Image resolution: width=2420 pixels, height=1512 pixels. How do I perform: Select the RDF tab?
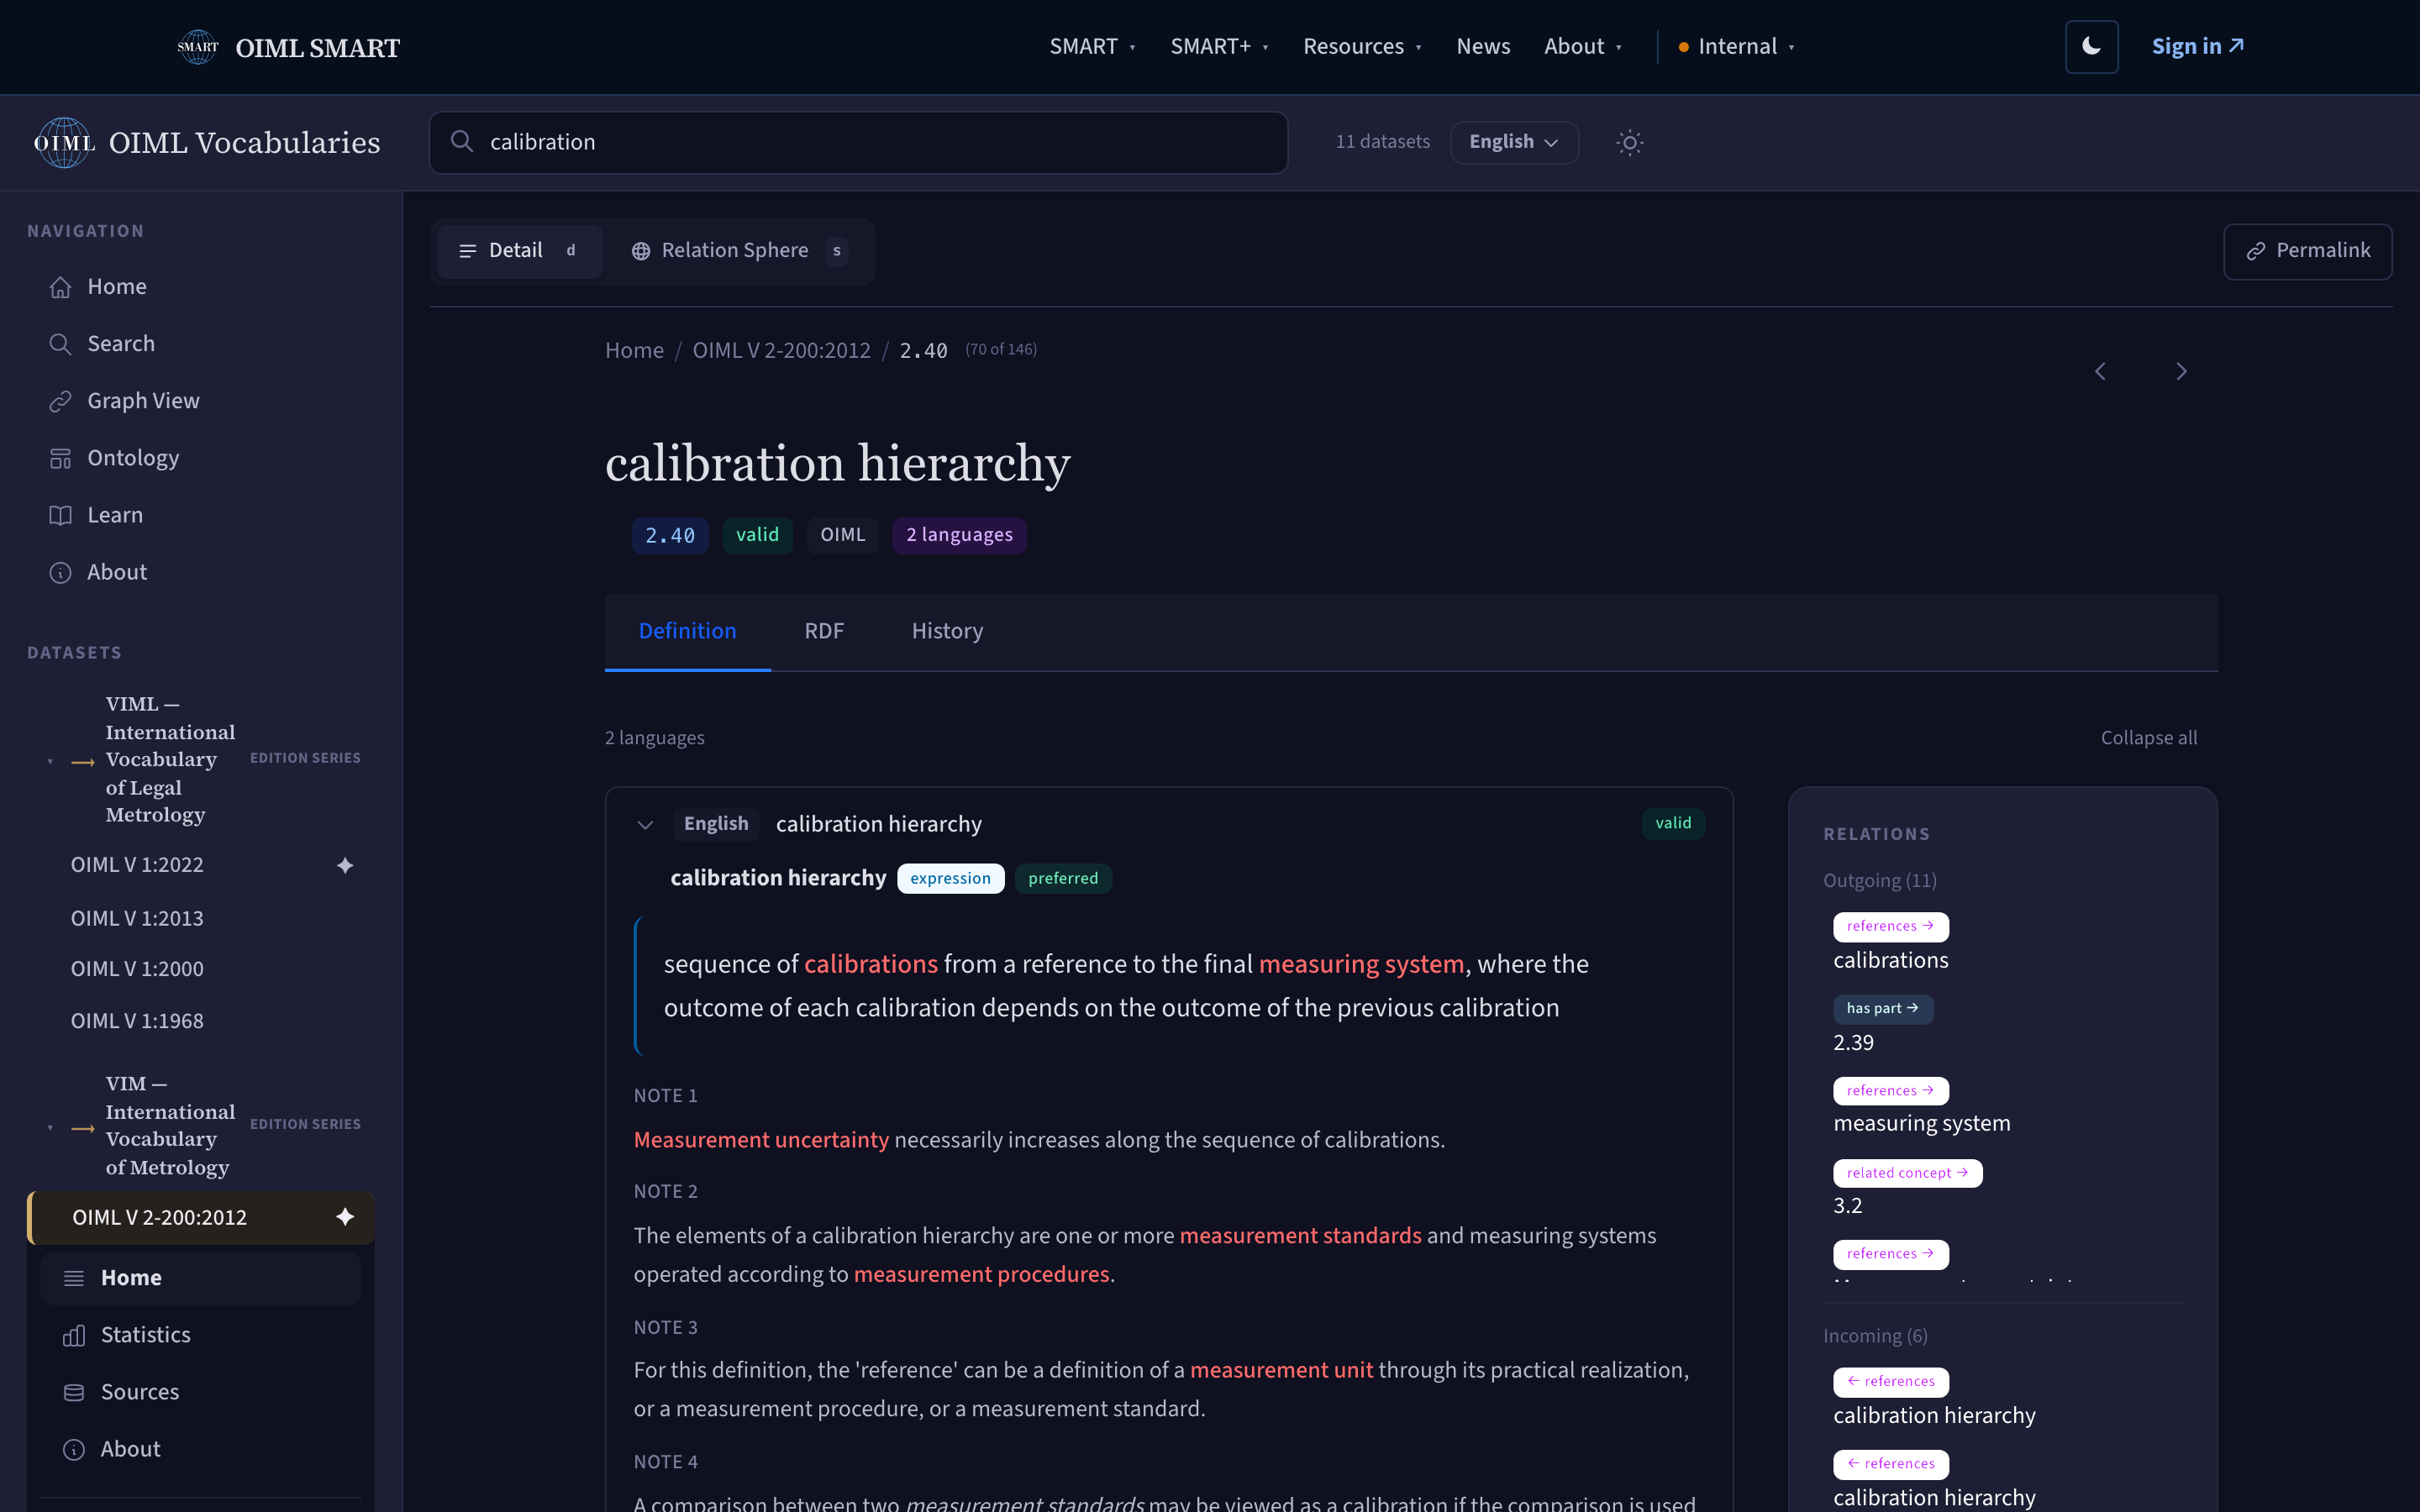click(x=824, y=632)
